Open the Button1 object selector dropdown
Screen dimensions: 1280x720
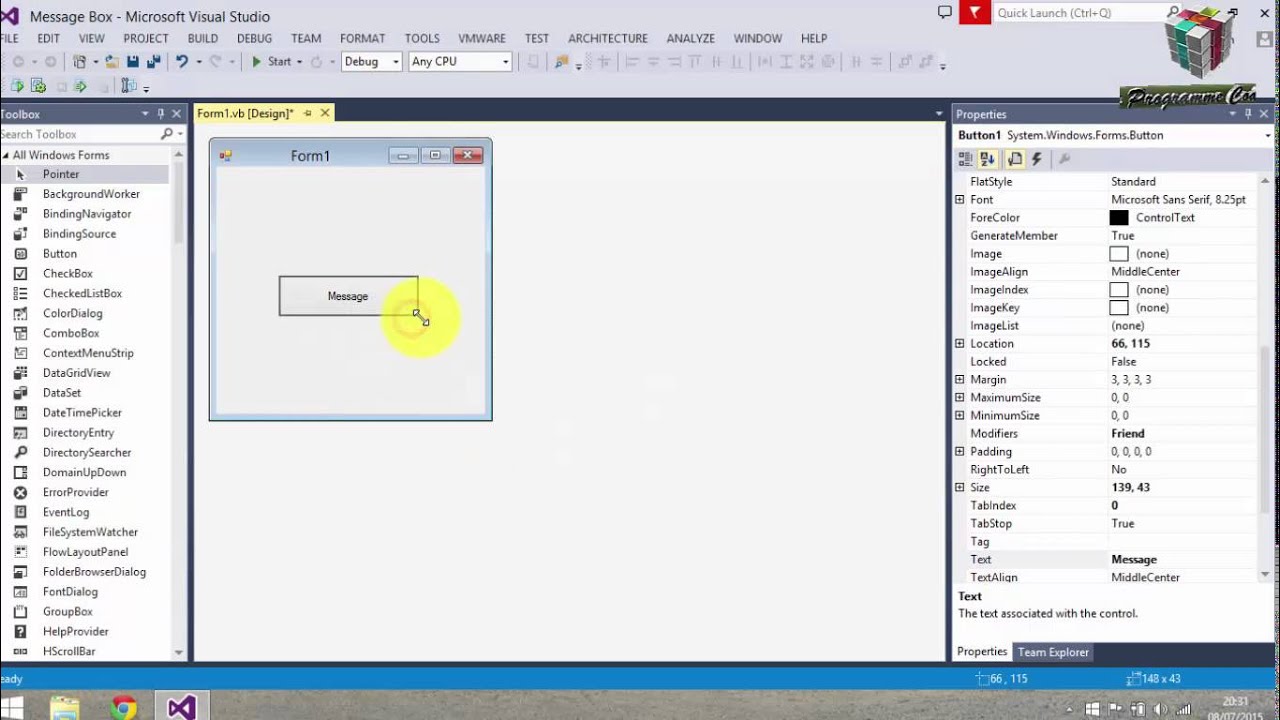tap(1268, 135)
